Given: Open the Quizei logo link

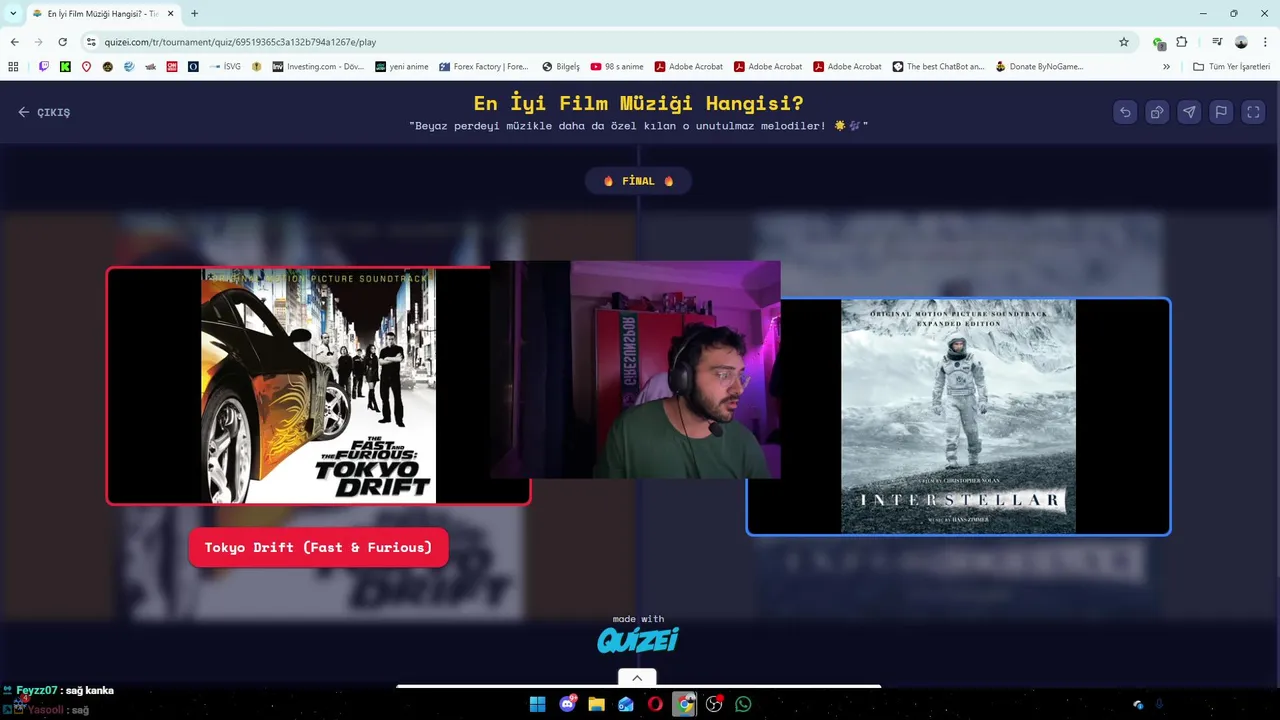Looking at the screenshot, I should click(638, 639).
